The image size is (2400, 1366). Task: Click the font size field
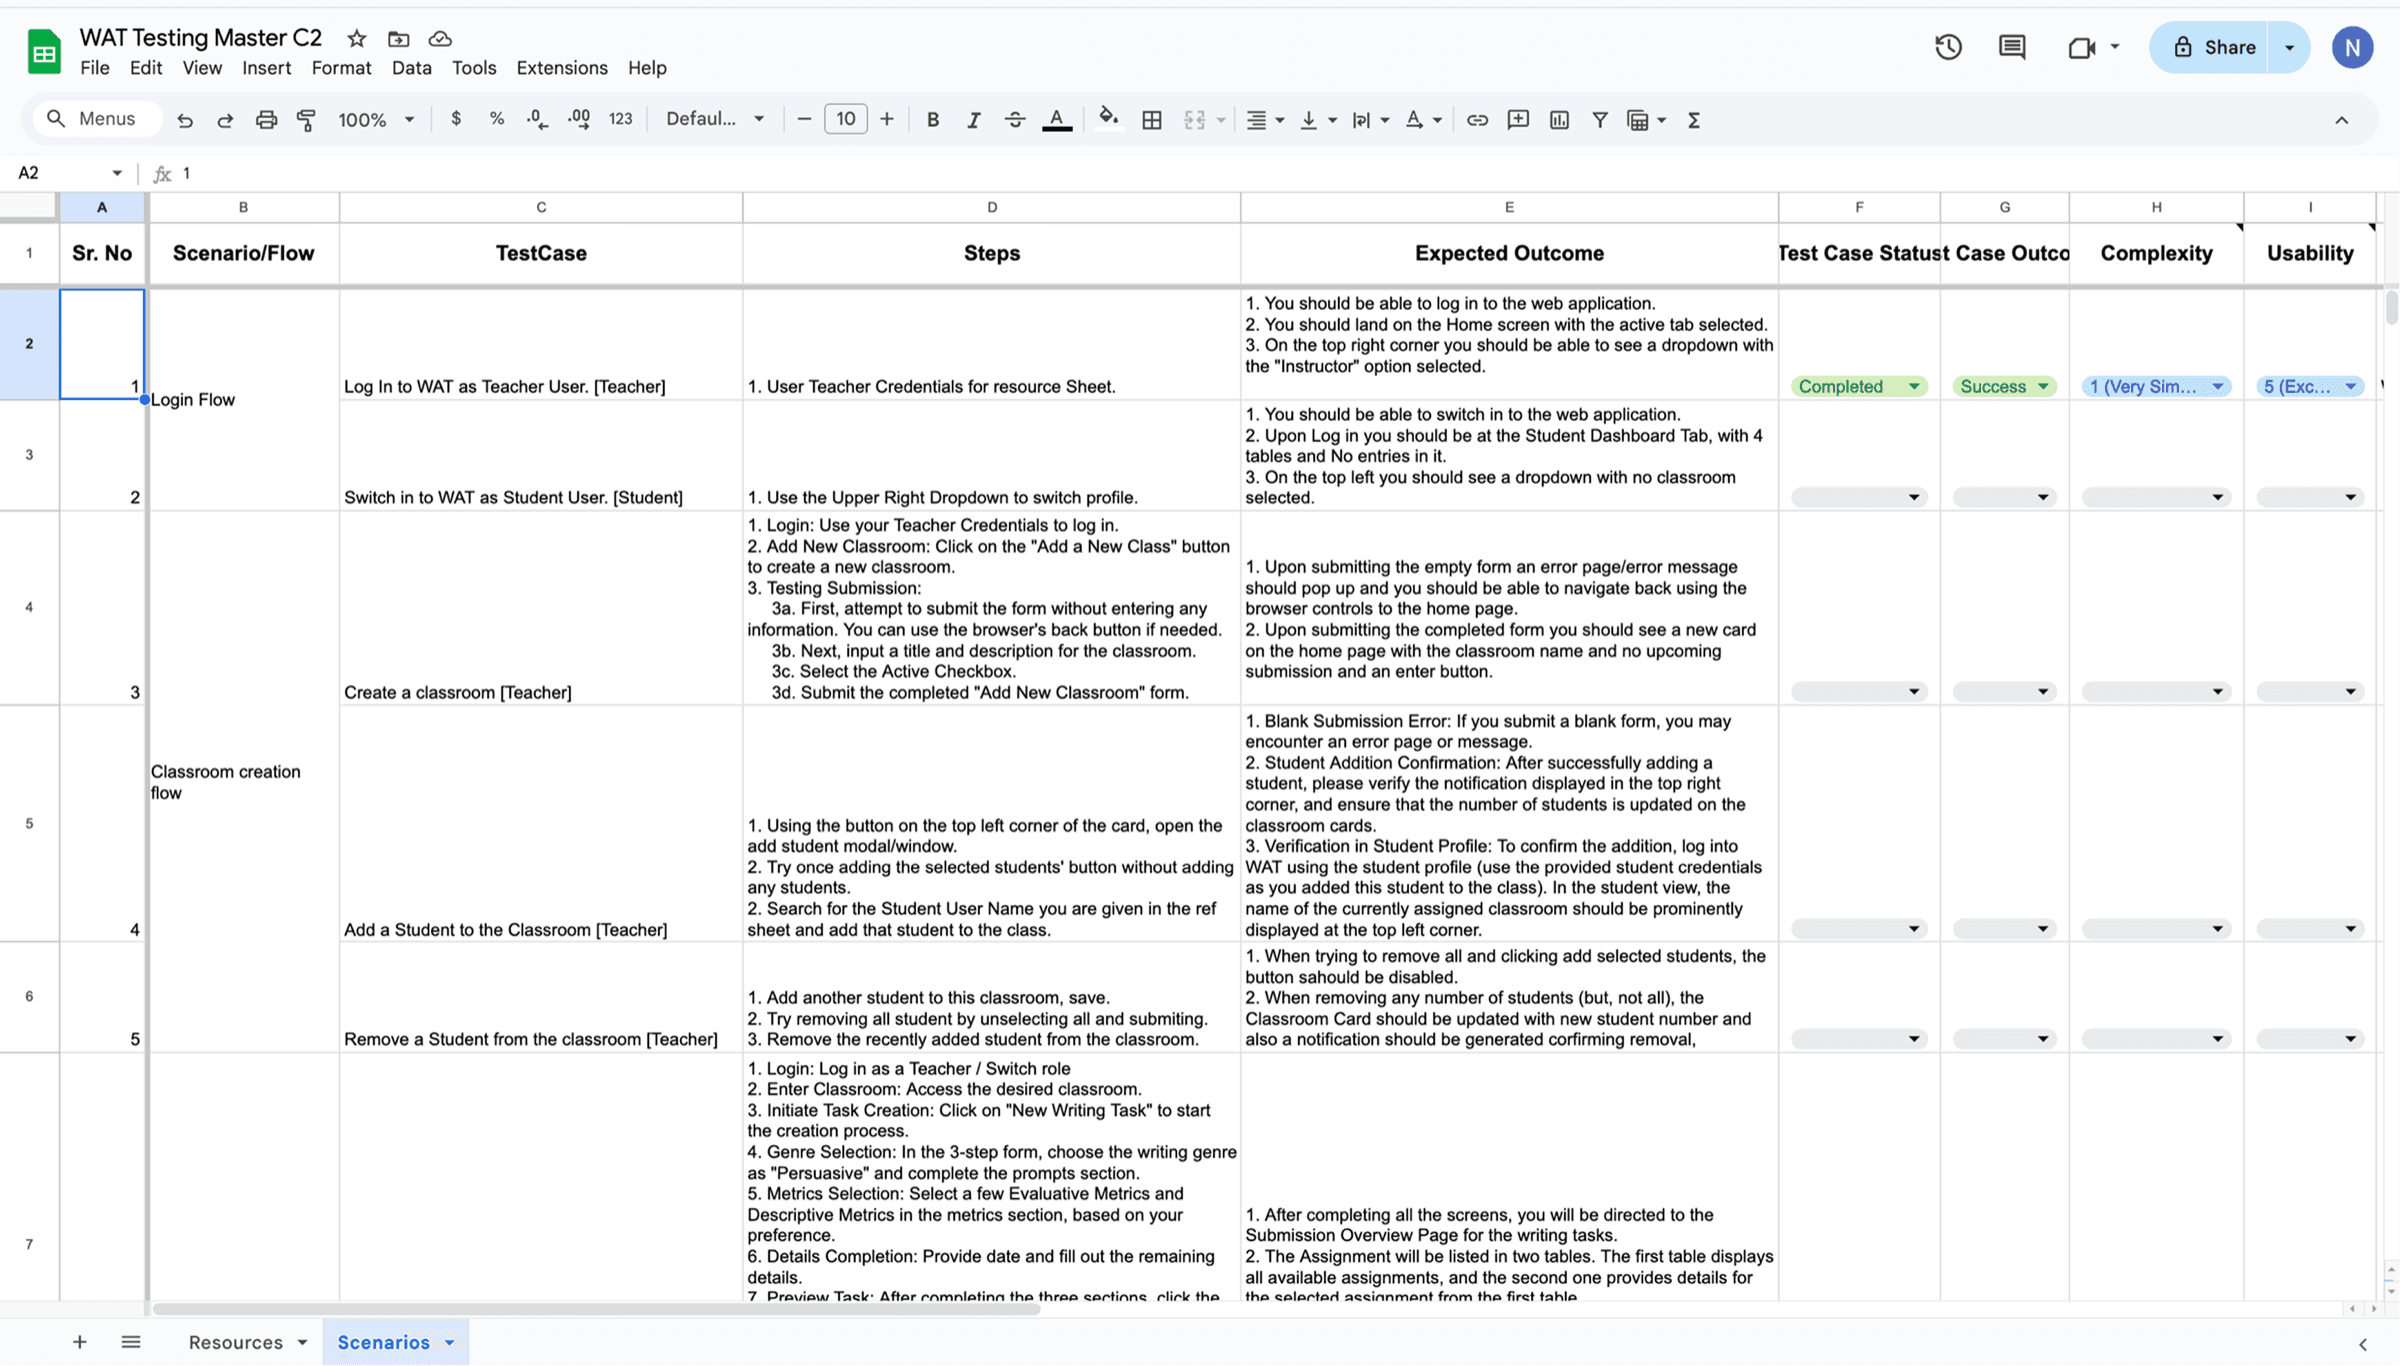point(845,119)
